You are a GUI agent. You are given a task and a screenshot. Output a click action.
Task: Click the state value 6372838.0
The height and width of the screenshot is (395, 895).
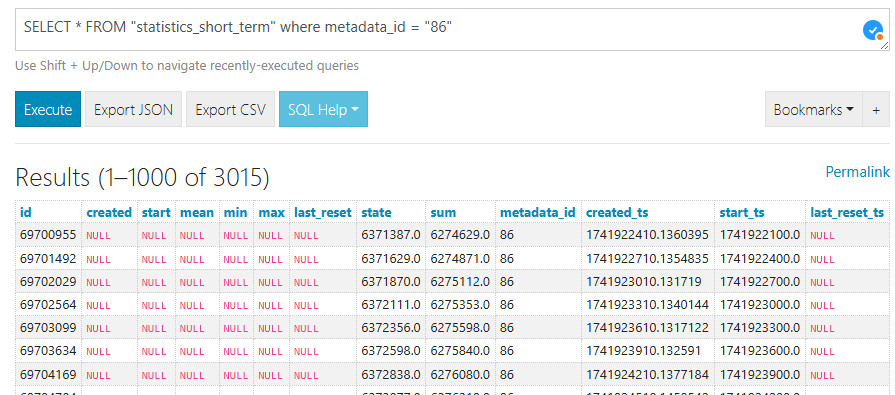click(391, 375)
